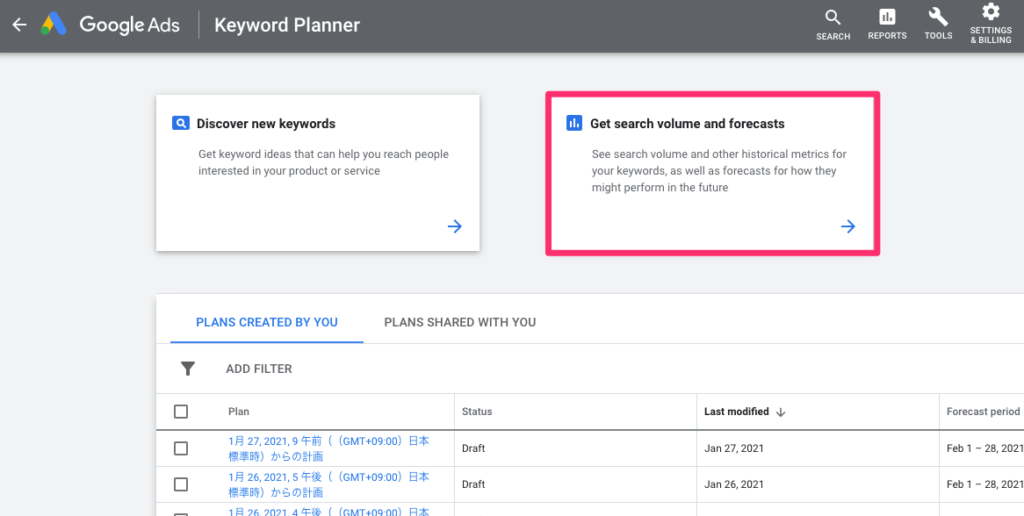This screenshot has width=1024, height=516.
Task: Open the Reports menu icon
Action: point(887,25)
